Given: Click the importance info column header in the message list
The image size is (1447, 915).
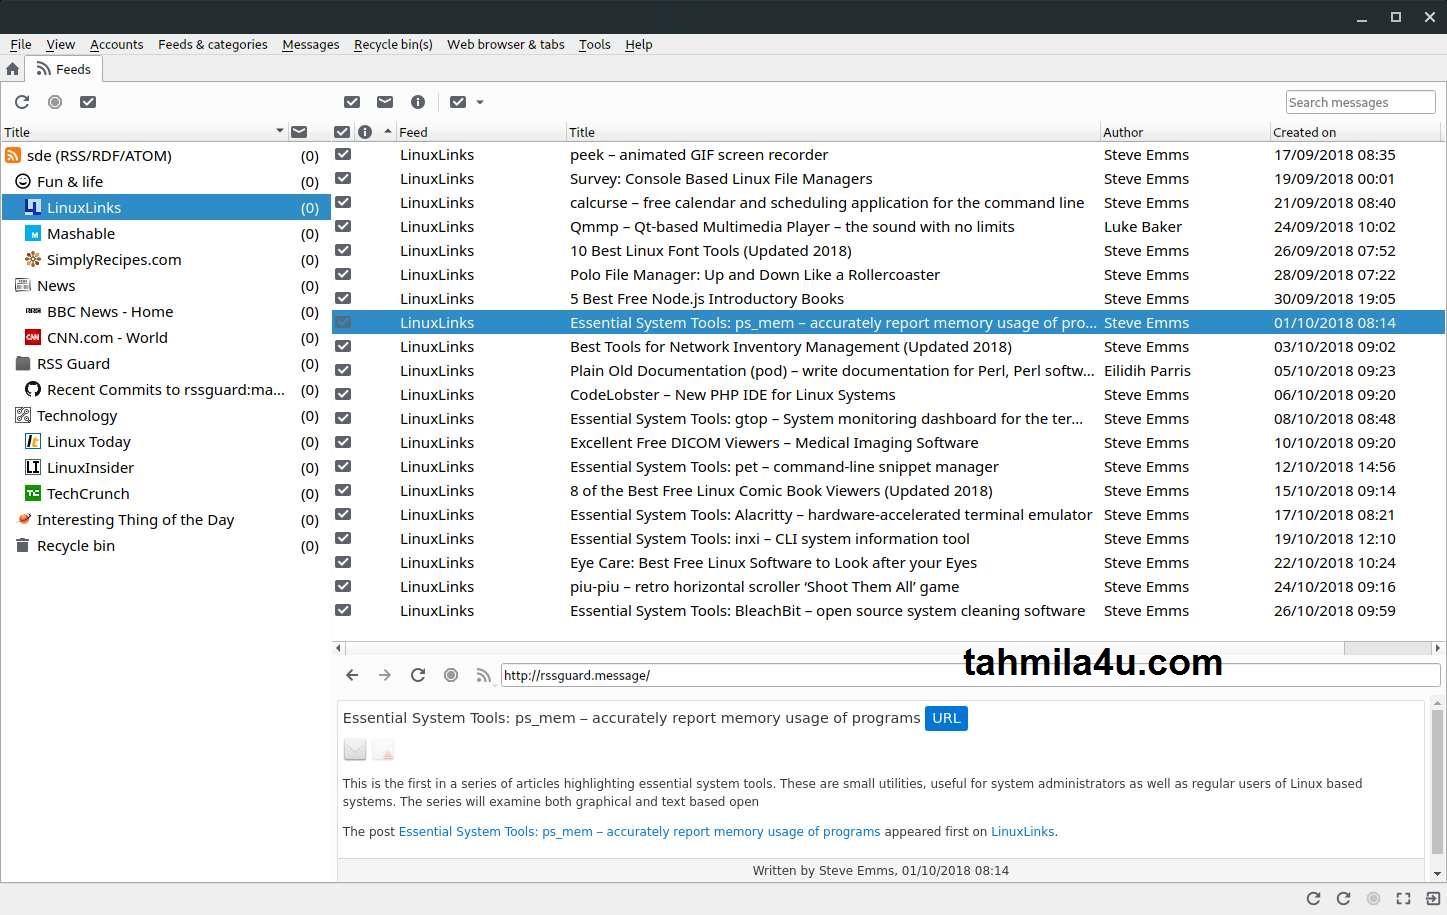Looking at the screenshot, I should click(365, 132).
